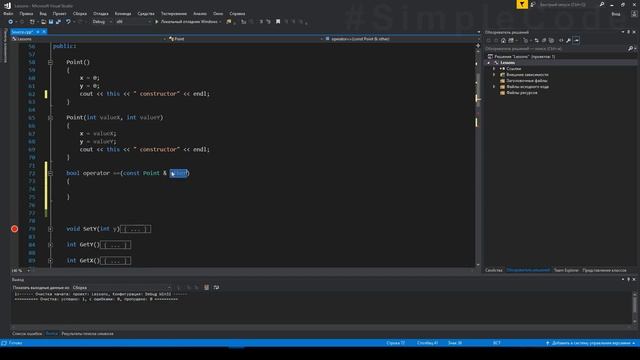Open the Сборка output source dropdown
The height and width of the screenshot is (360, 640).
[x=122, y=288]
